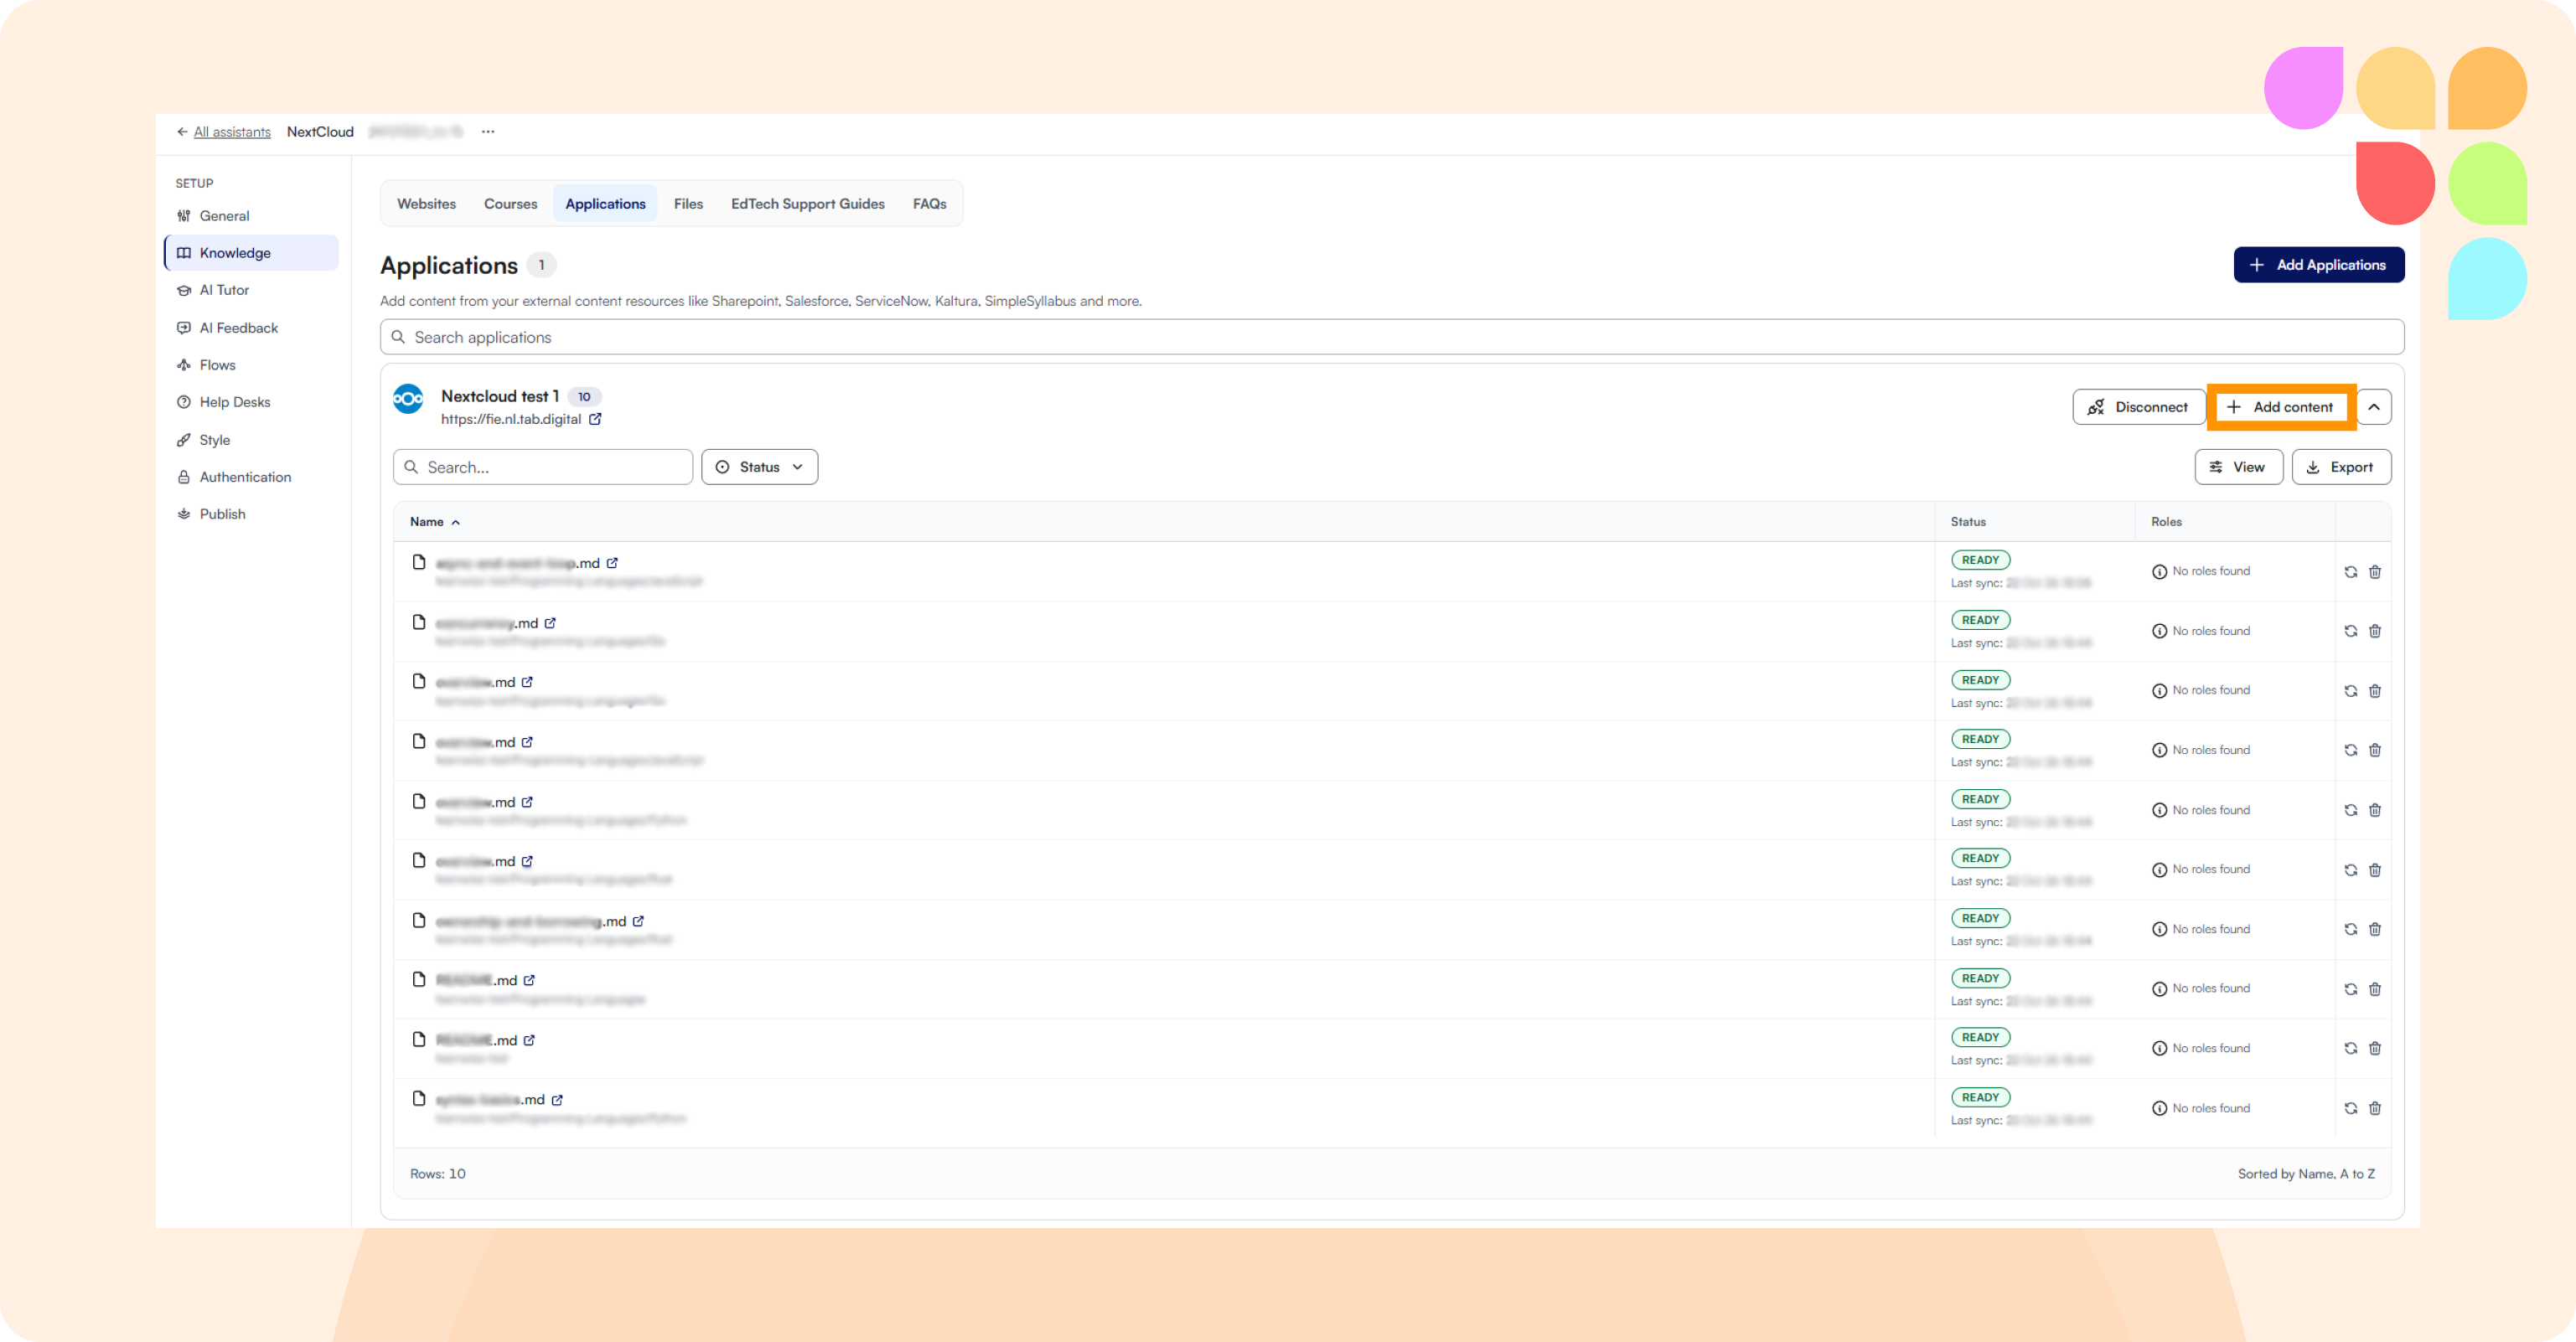Delete the top row file
The image size is (2576, 1342).
(x=2375, y=572)
